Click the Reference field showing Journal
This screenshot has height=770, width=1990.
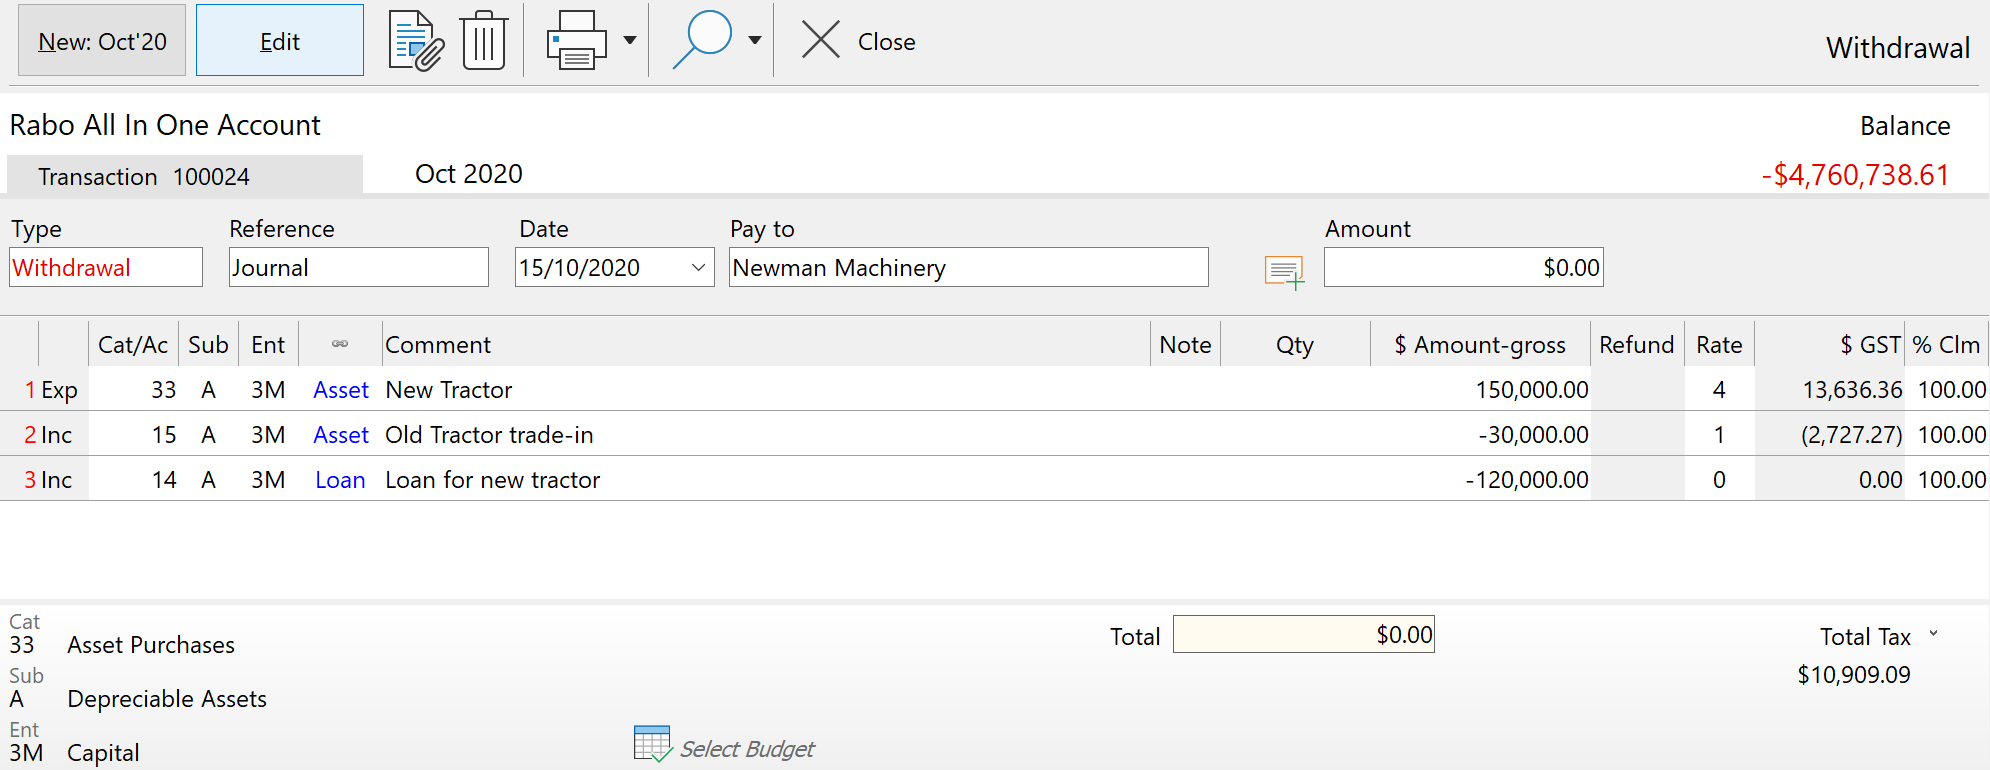(359, 267)
